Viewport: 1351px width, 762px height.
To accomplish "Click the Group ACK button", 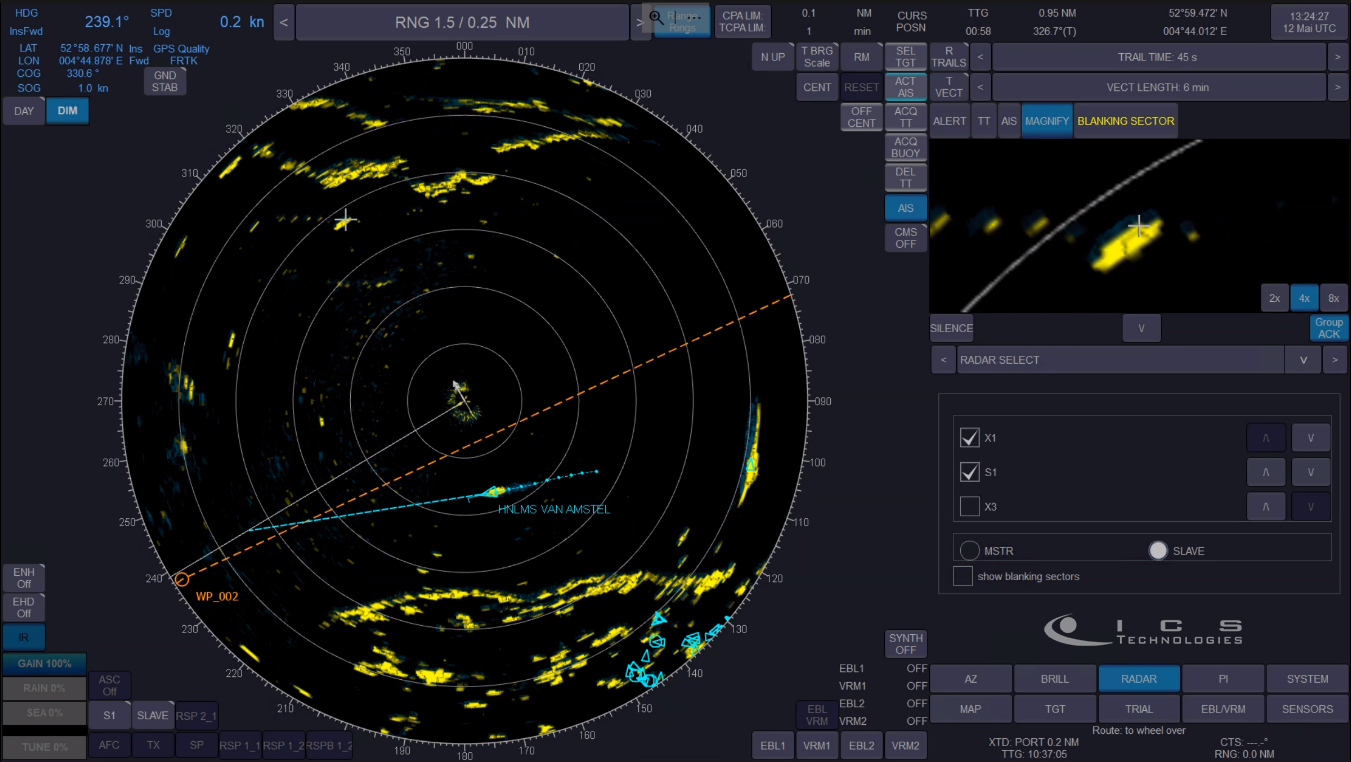I will (x=1329, y=328).
